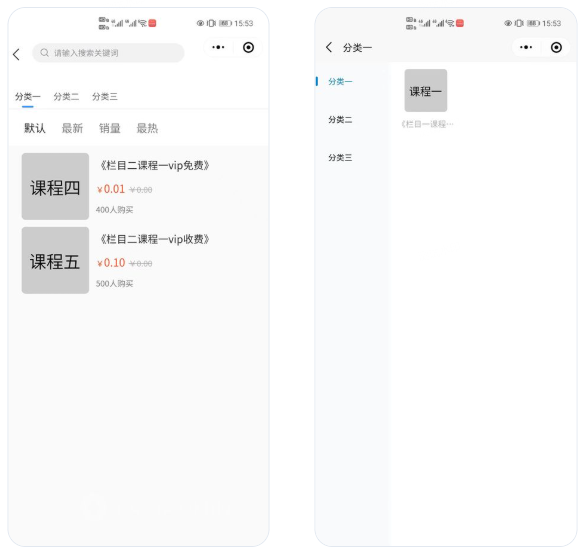Tap back arrow beside the search bar
This screenshot has width=588, height=550.
point(16,54)
